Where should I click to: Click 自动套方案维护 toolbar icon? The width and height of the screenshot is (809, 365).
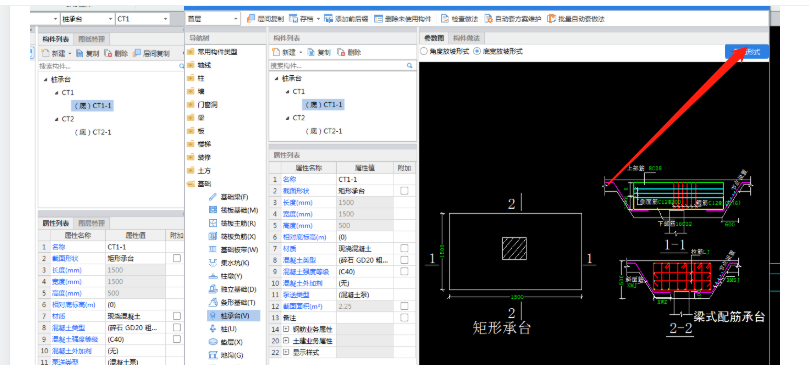[489, 19]
